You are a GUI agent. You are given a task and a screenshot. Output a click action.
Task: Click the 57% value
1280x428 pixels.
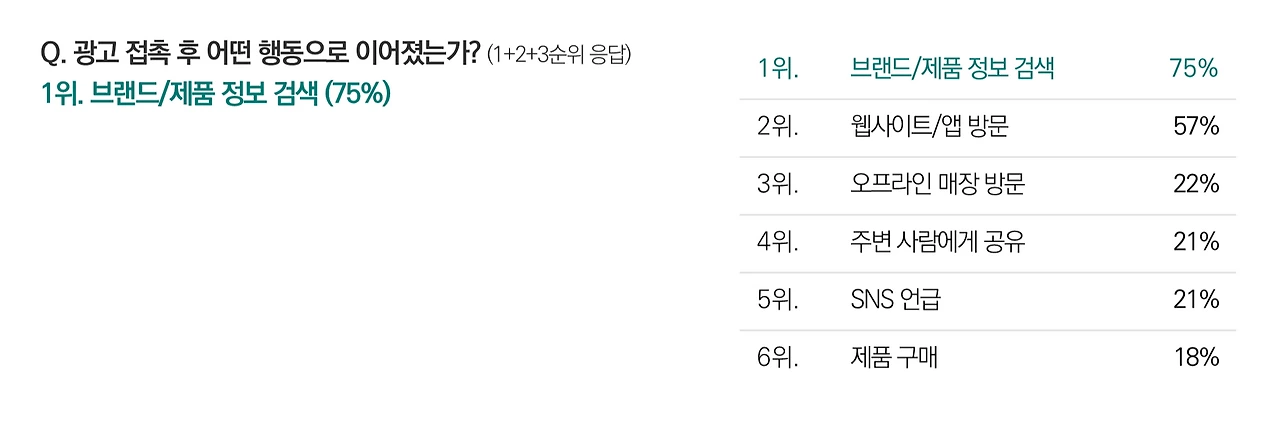point(1195,127)
